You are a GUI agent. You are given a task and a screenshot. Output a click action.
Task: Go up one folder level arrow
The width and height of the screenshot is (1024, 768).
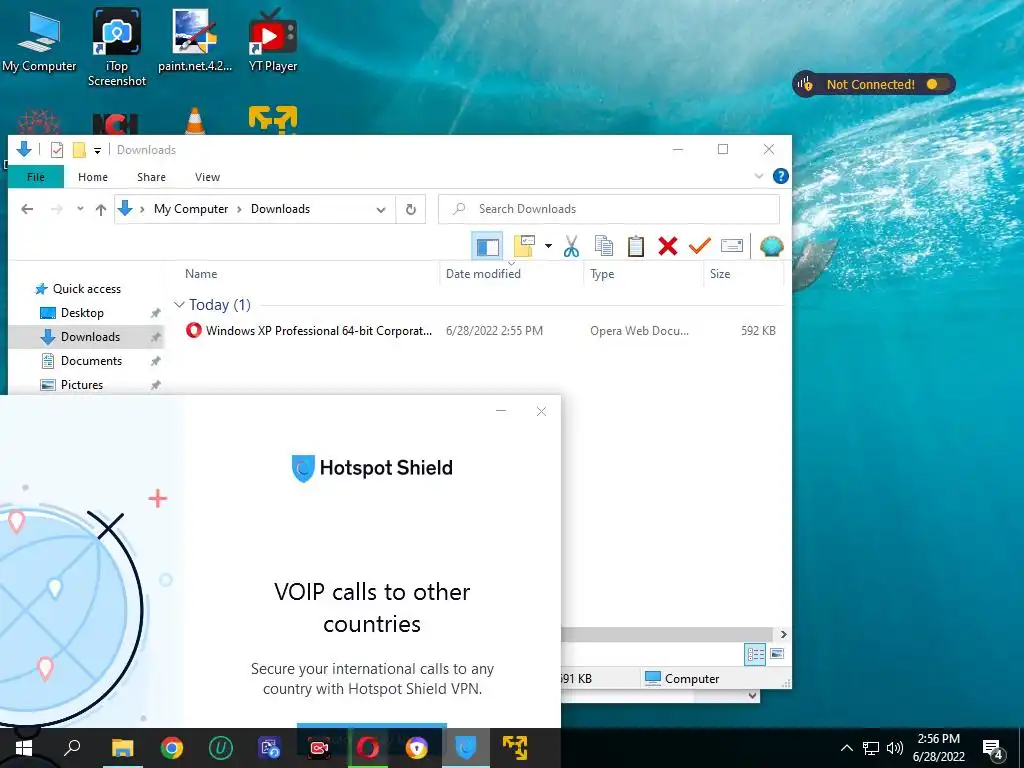tap(101, 209)
